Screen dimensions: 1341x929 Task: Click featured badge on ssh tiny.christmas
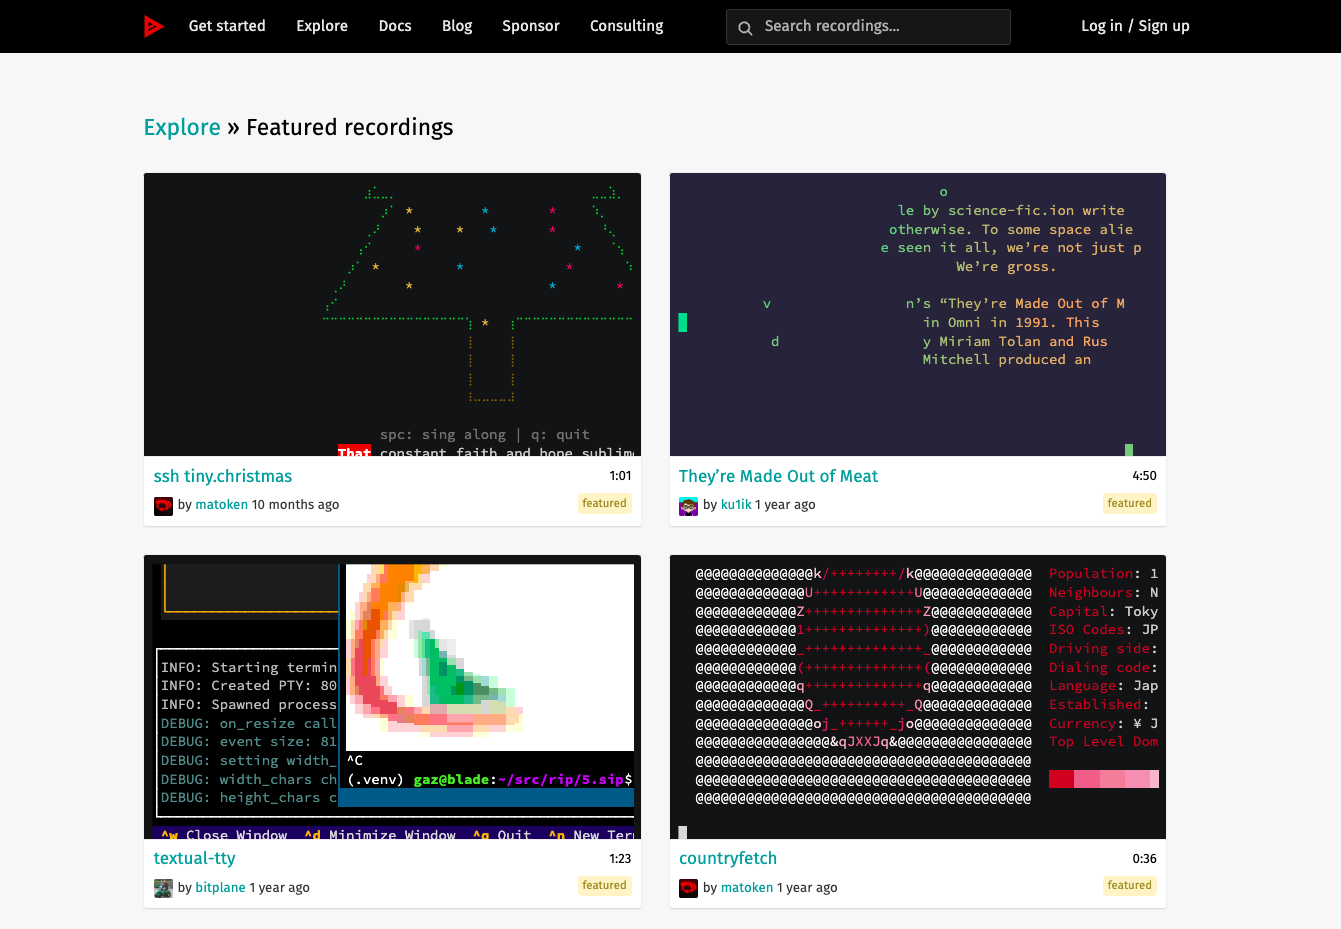coord(605,504)
